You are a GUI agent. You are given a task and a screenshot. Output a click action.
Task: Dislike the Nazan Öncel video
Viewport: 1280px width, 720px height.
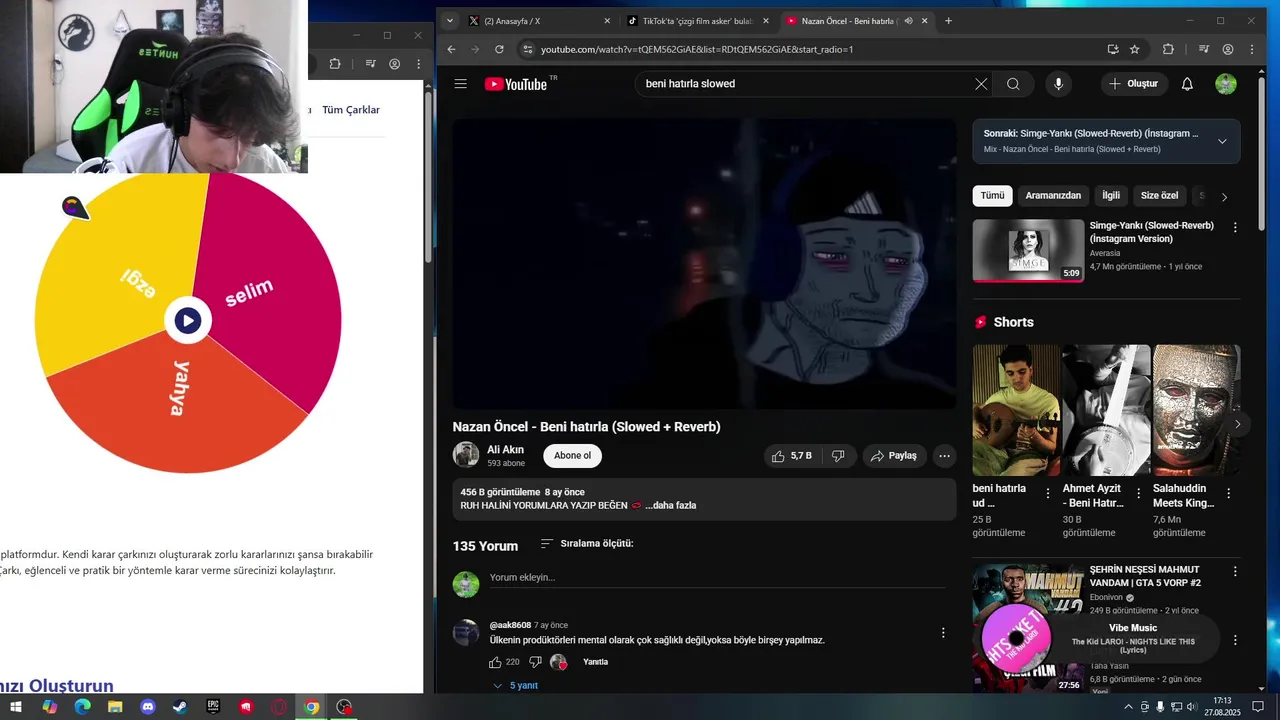point(838,456)
